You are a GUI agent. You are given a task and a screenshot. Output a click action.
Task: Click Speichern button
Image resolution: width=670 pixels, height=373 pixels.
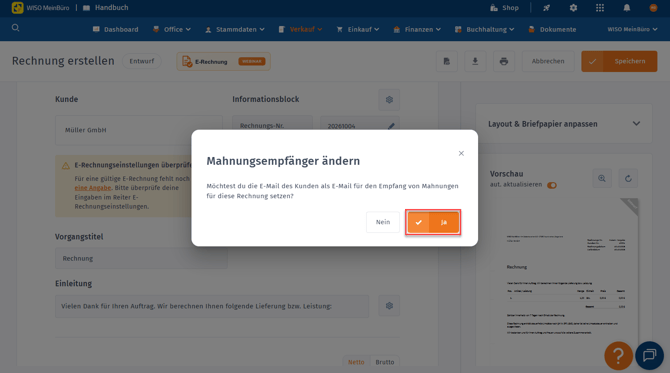click(619, 62)
